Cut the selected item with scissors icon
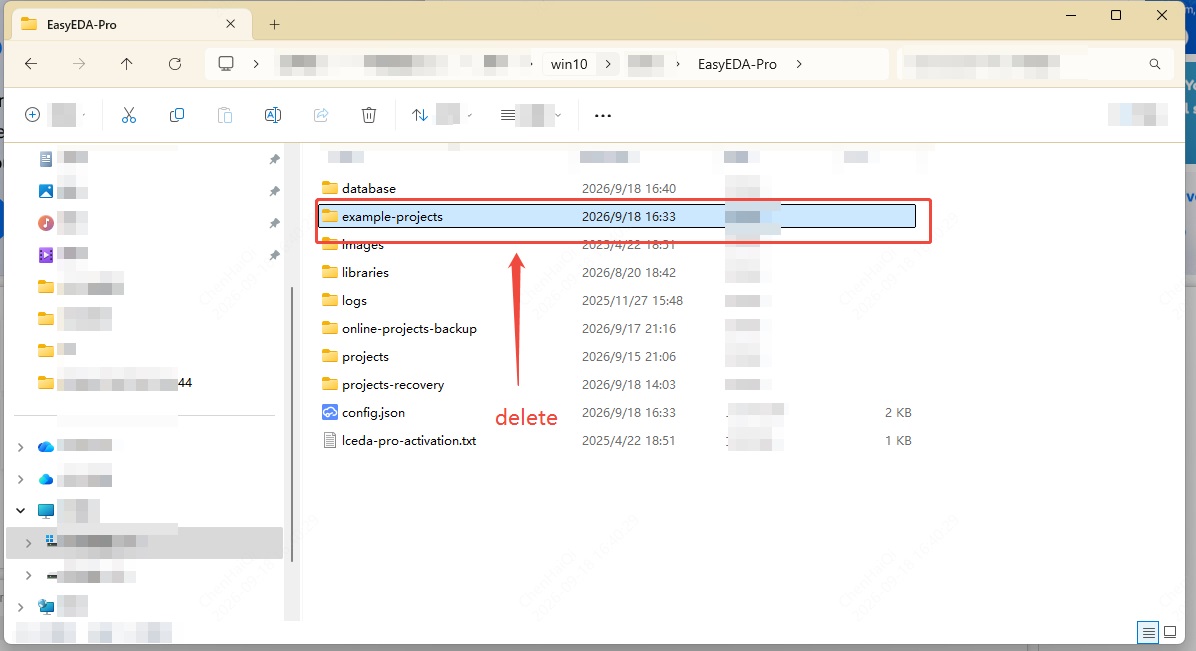Screen dimensions: 1196x651 [129, 115]
